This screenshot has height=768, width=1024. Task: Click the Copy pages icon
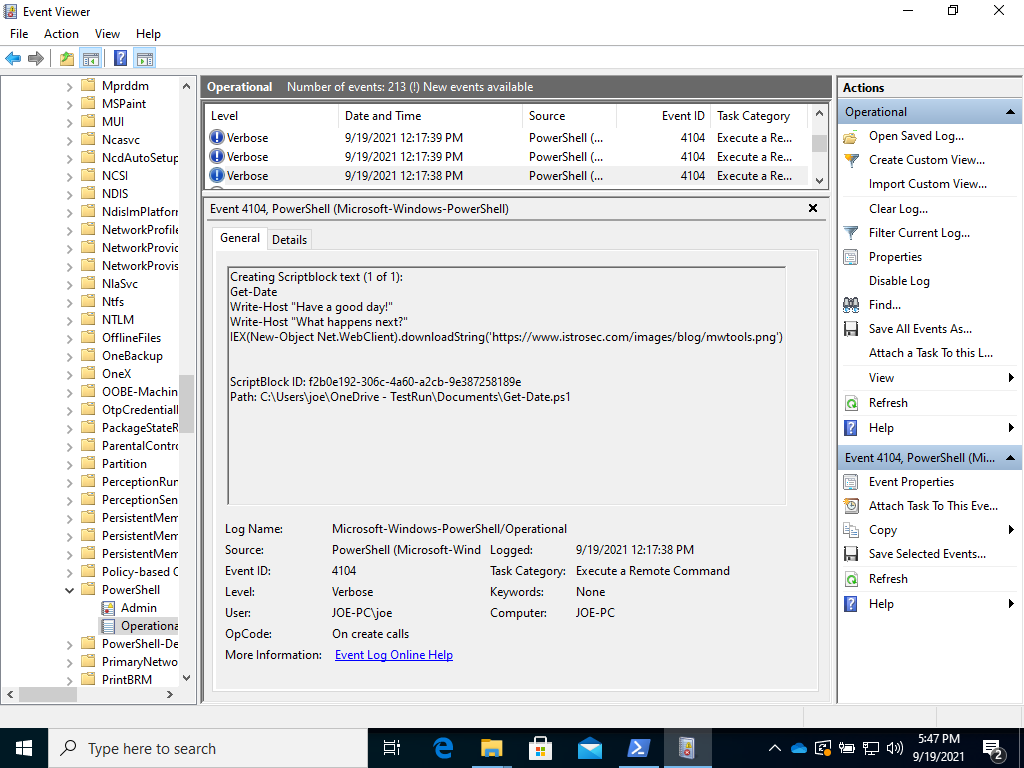click(850, 530)
